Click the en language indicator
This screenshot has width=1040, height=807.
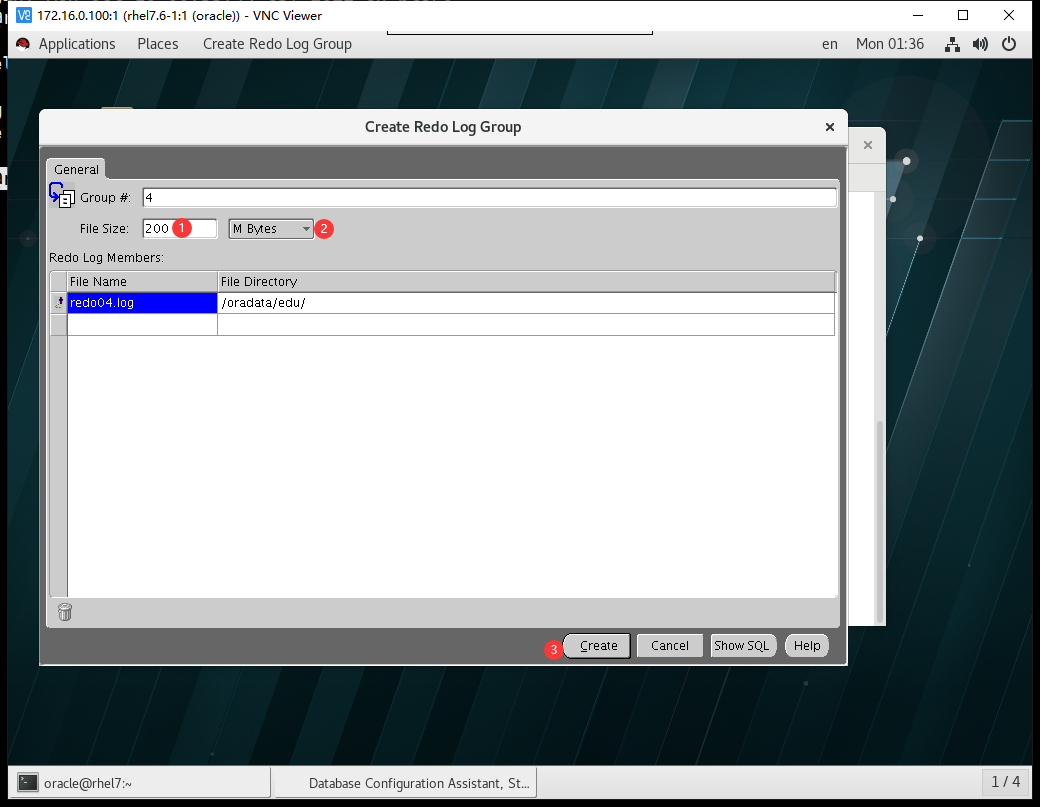[830, 44]
